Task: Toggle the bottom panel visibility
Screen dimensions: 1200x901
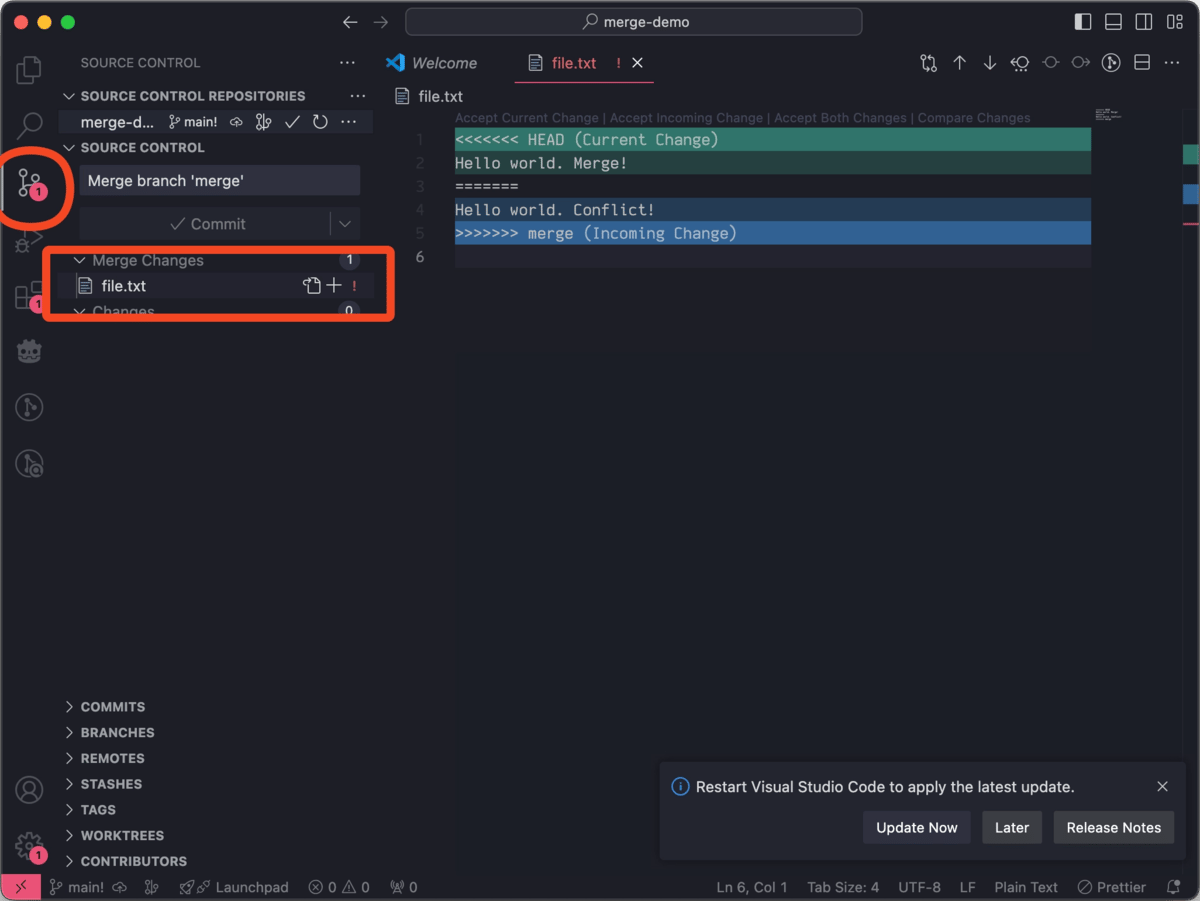Action: [1113, 22]
